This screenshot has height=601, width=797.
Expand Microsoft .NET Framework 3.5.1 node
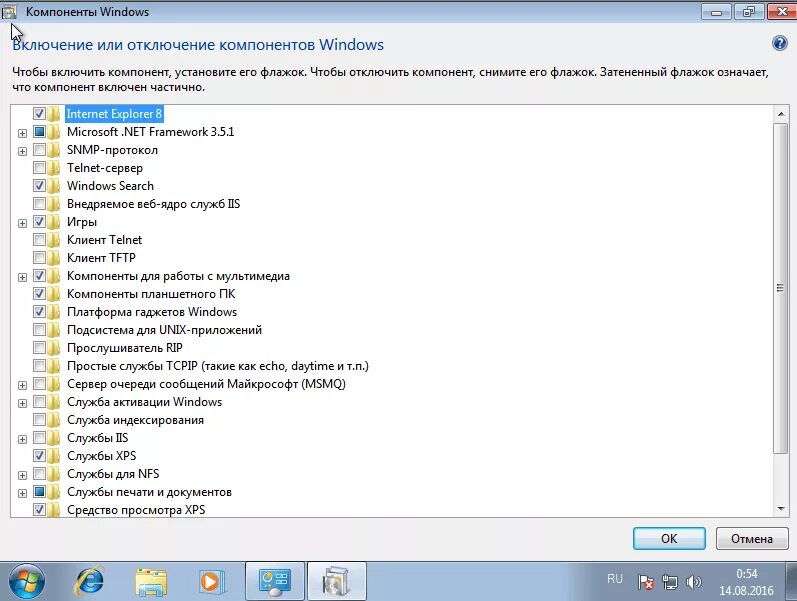[22, 133]
